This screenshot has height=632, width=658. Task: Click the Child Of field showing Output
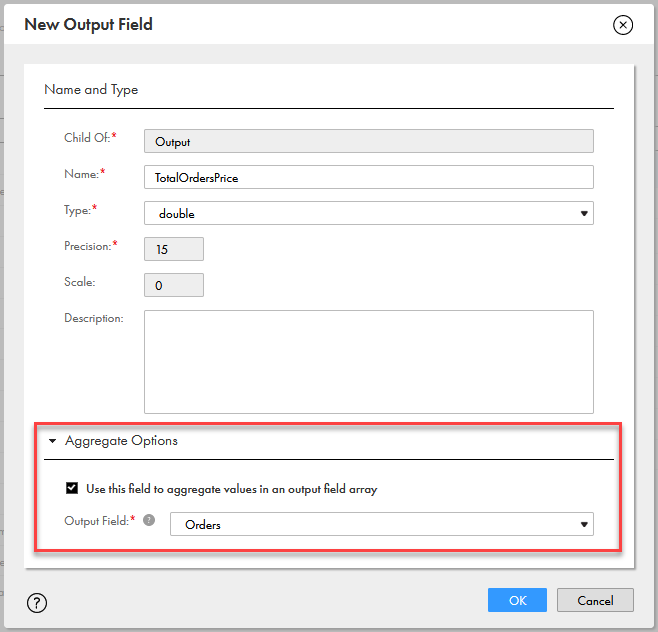[368, 141]
